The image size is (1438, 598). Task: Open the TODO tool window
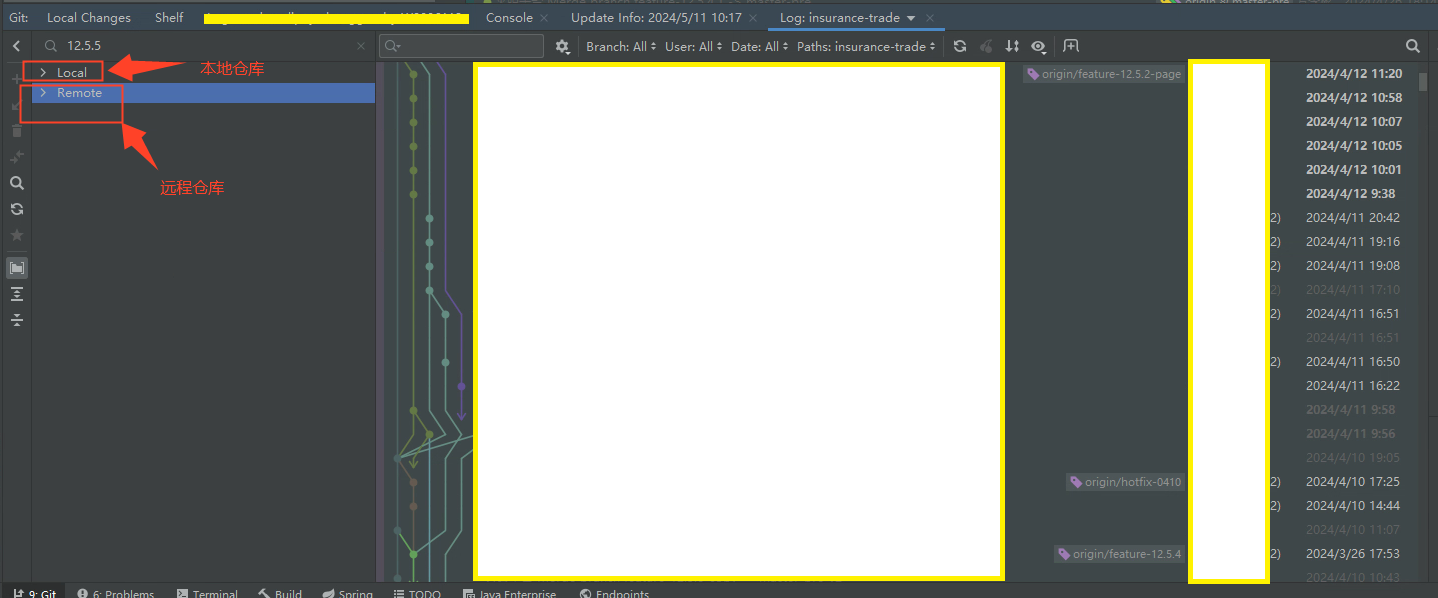coord(417,593)
